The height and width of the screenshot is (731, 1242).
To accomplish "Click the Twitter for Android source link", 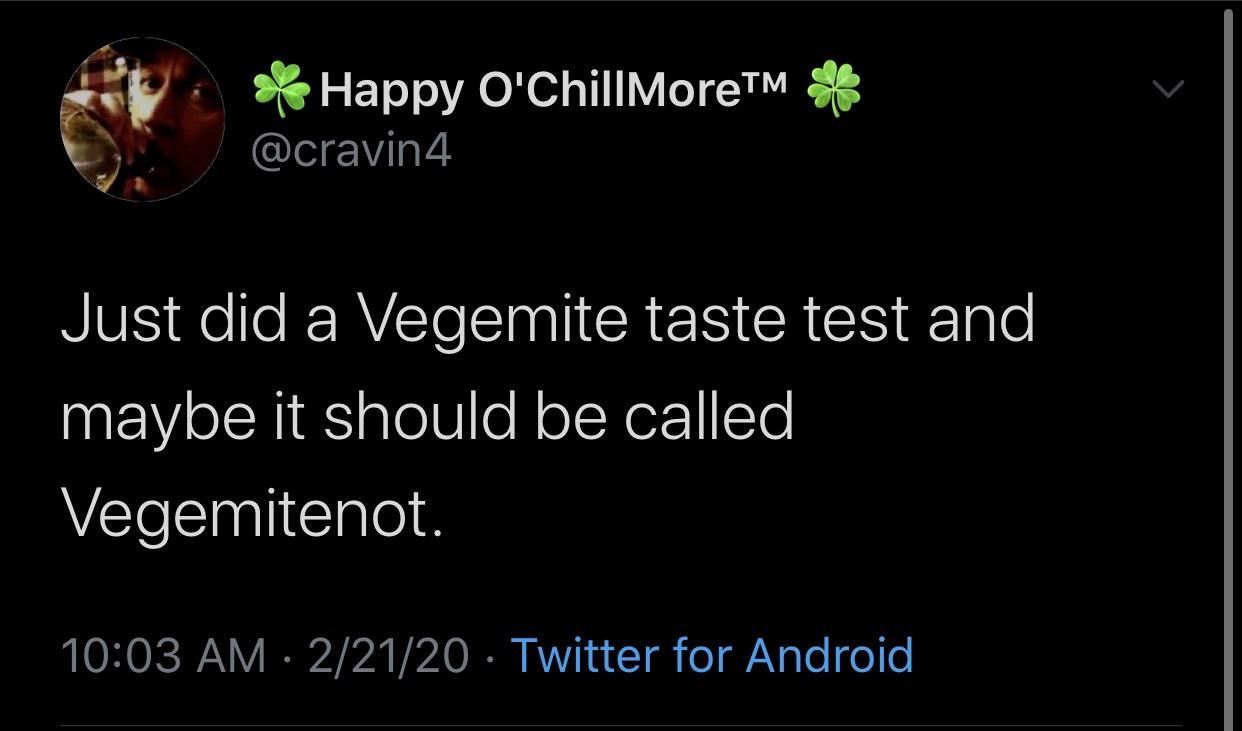I will point(712,656).
